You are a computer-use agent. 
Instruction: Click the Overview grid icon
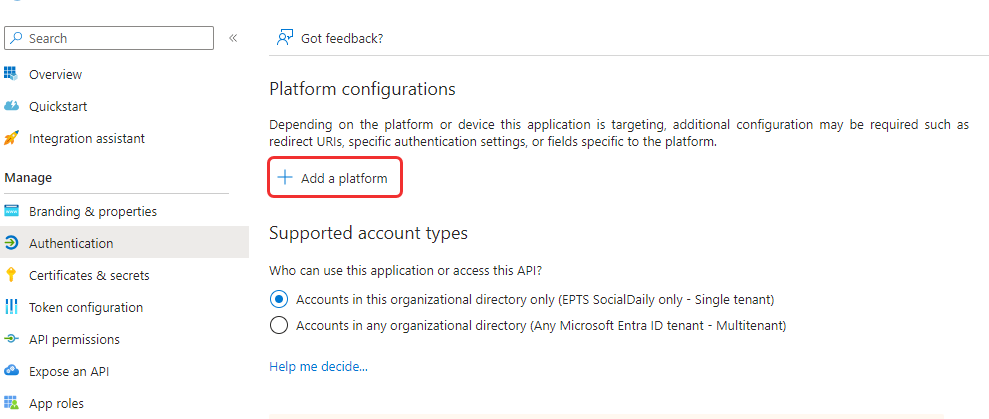12,74
